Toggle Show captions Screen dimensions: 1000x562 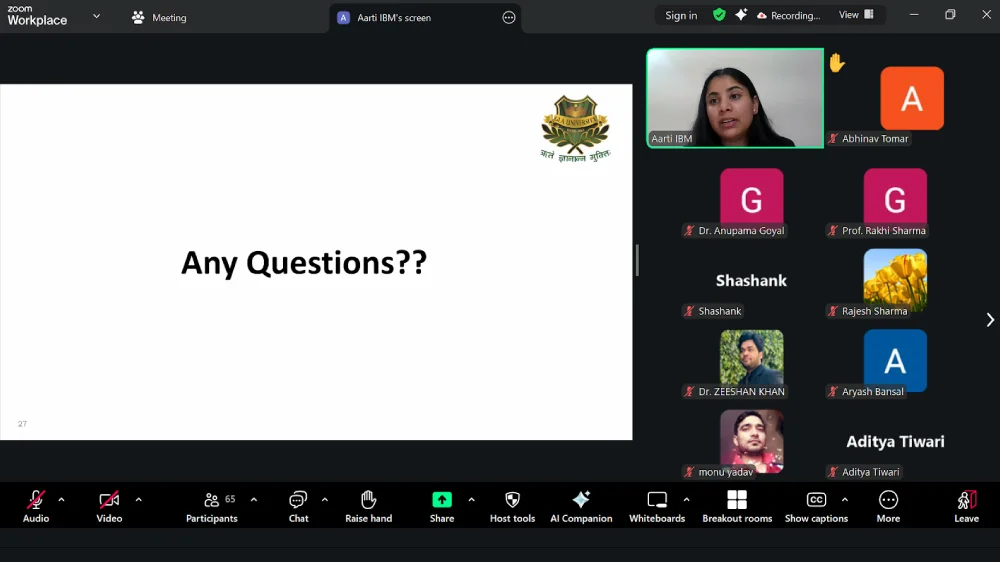point(816,505)
